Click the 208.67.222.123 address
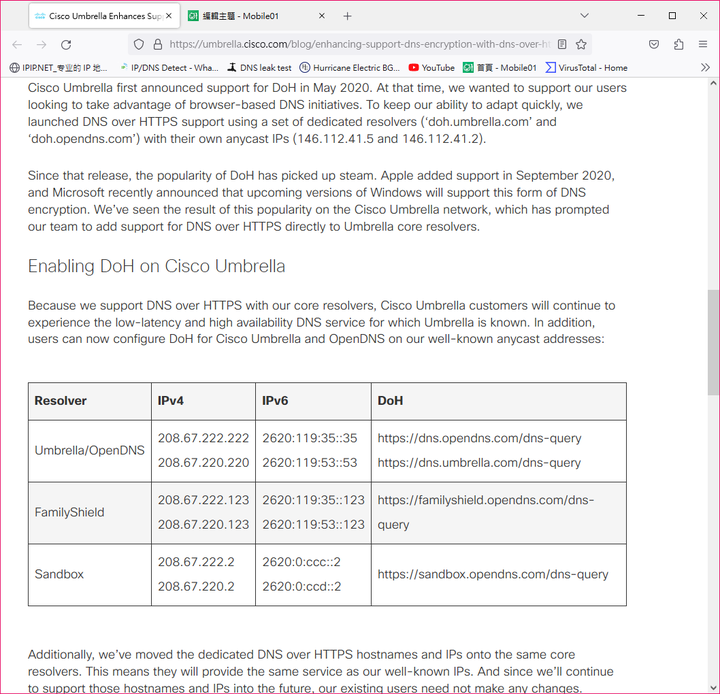 [203, 500]
